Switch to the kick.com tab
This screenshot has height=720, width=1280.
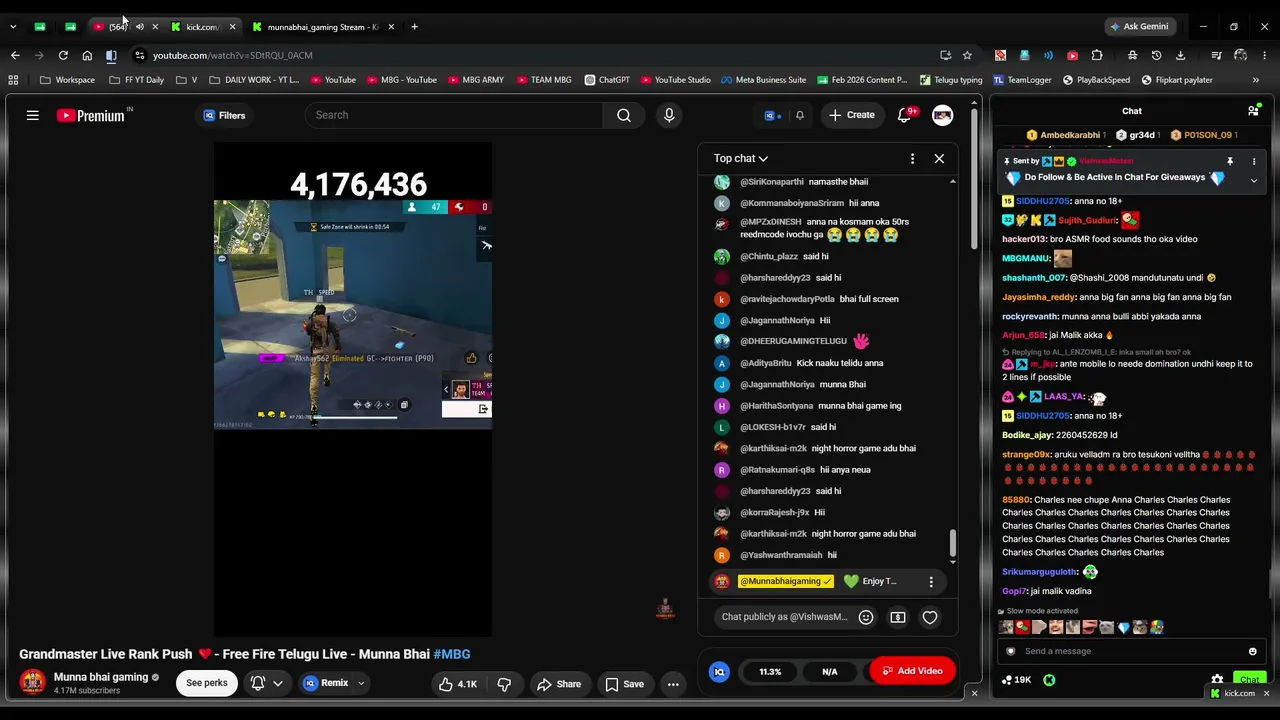click(x=200, y=27)
